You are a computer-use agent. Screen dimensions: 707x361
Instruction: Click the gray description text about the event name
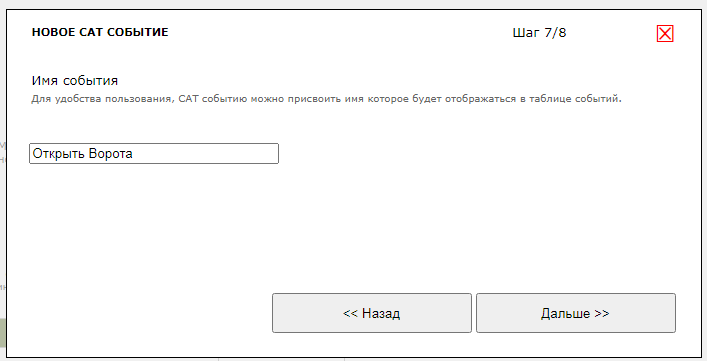(x=326, y=99)
